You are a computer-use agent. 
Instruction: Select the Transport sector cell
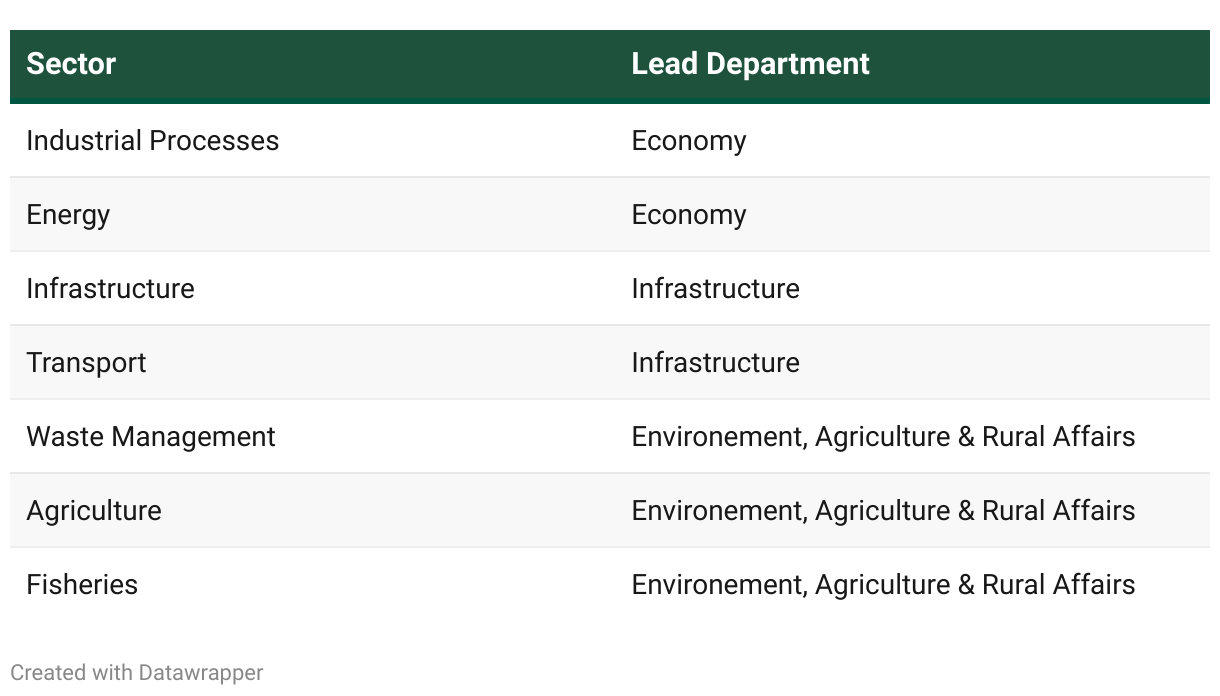[x=86, y=363]
